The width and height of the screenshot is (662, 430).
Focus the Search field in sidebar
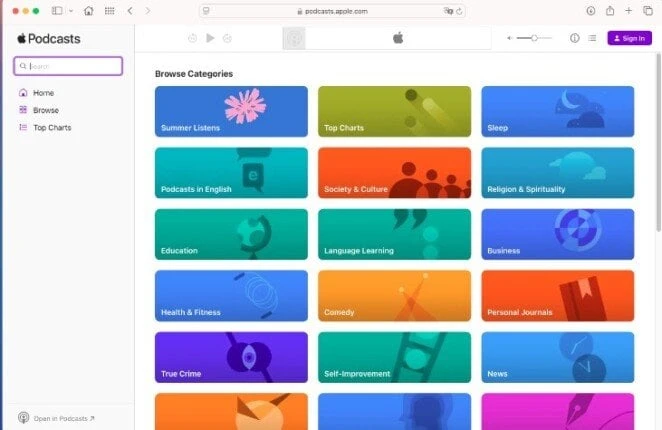point(68,66)
